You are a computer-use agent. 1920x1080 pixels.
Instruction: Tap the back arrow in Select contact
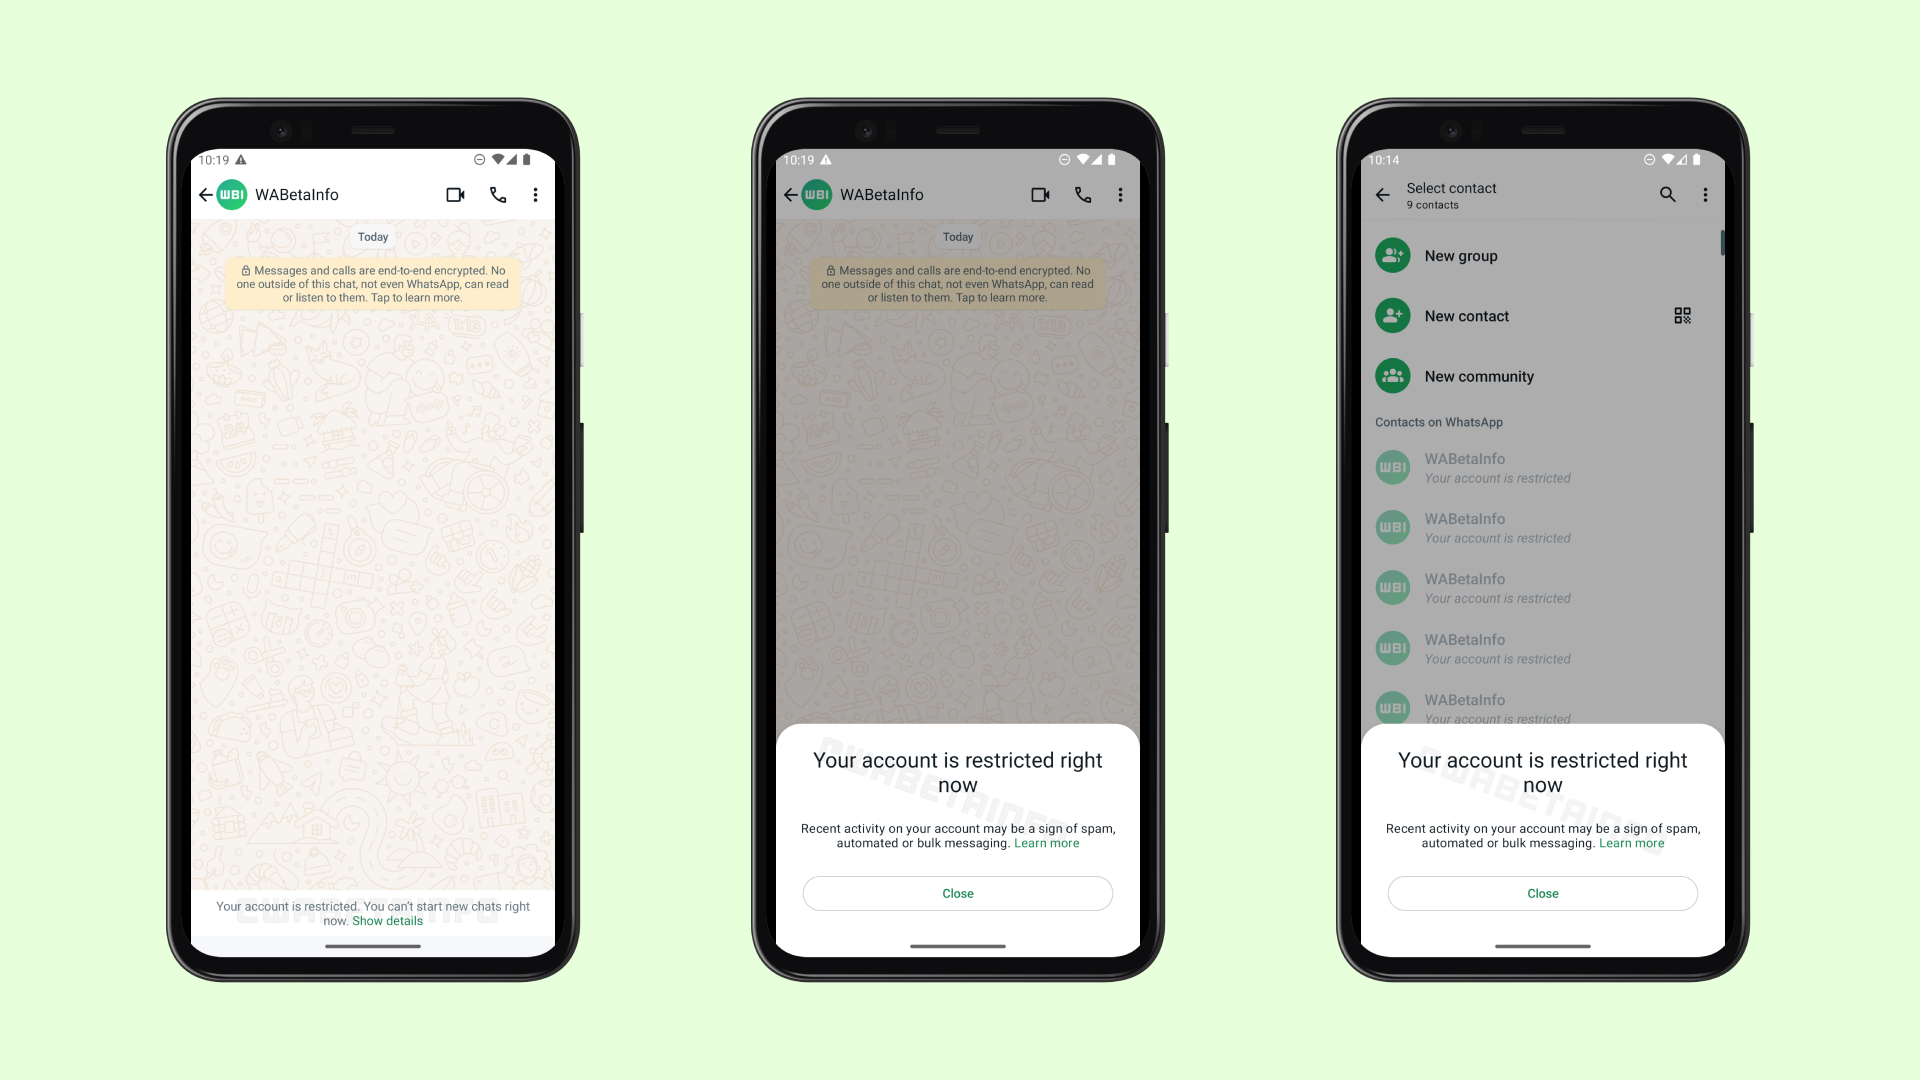click(1382, 194)
